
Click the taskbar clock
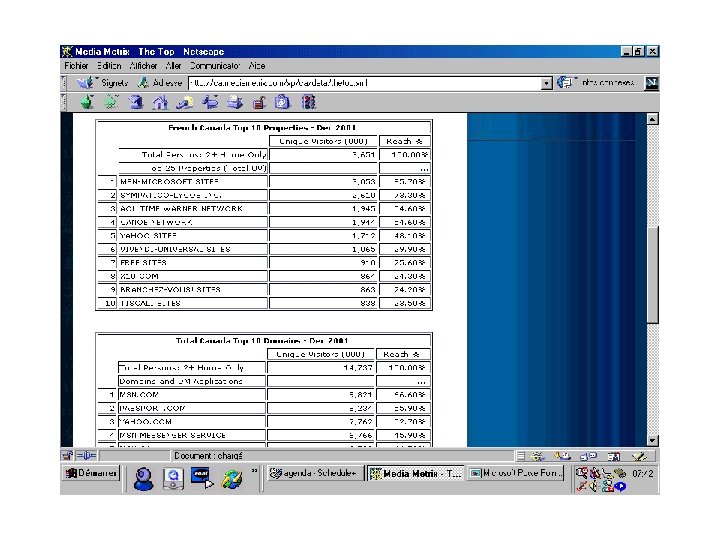pyautogui.click(x=642, y=473)
